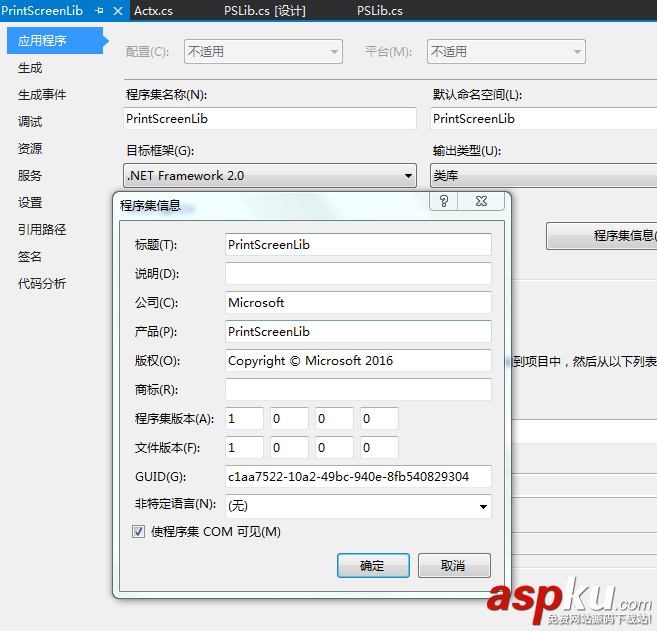Open the 生成 settings page
This screenshot has height=631, width=657.
pos(30,67)
